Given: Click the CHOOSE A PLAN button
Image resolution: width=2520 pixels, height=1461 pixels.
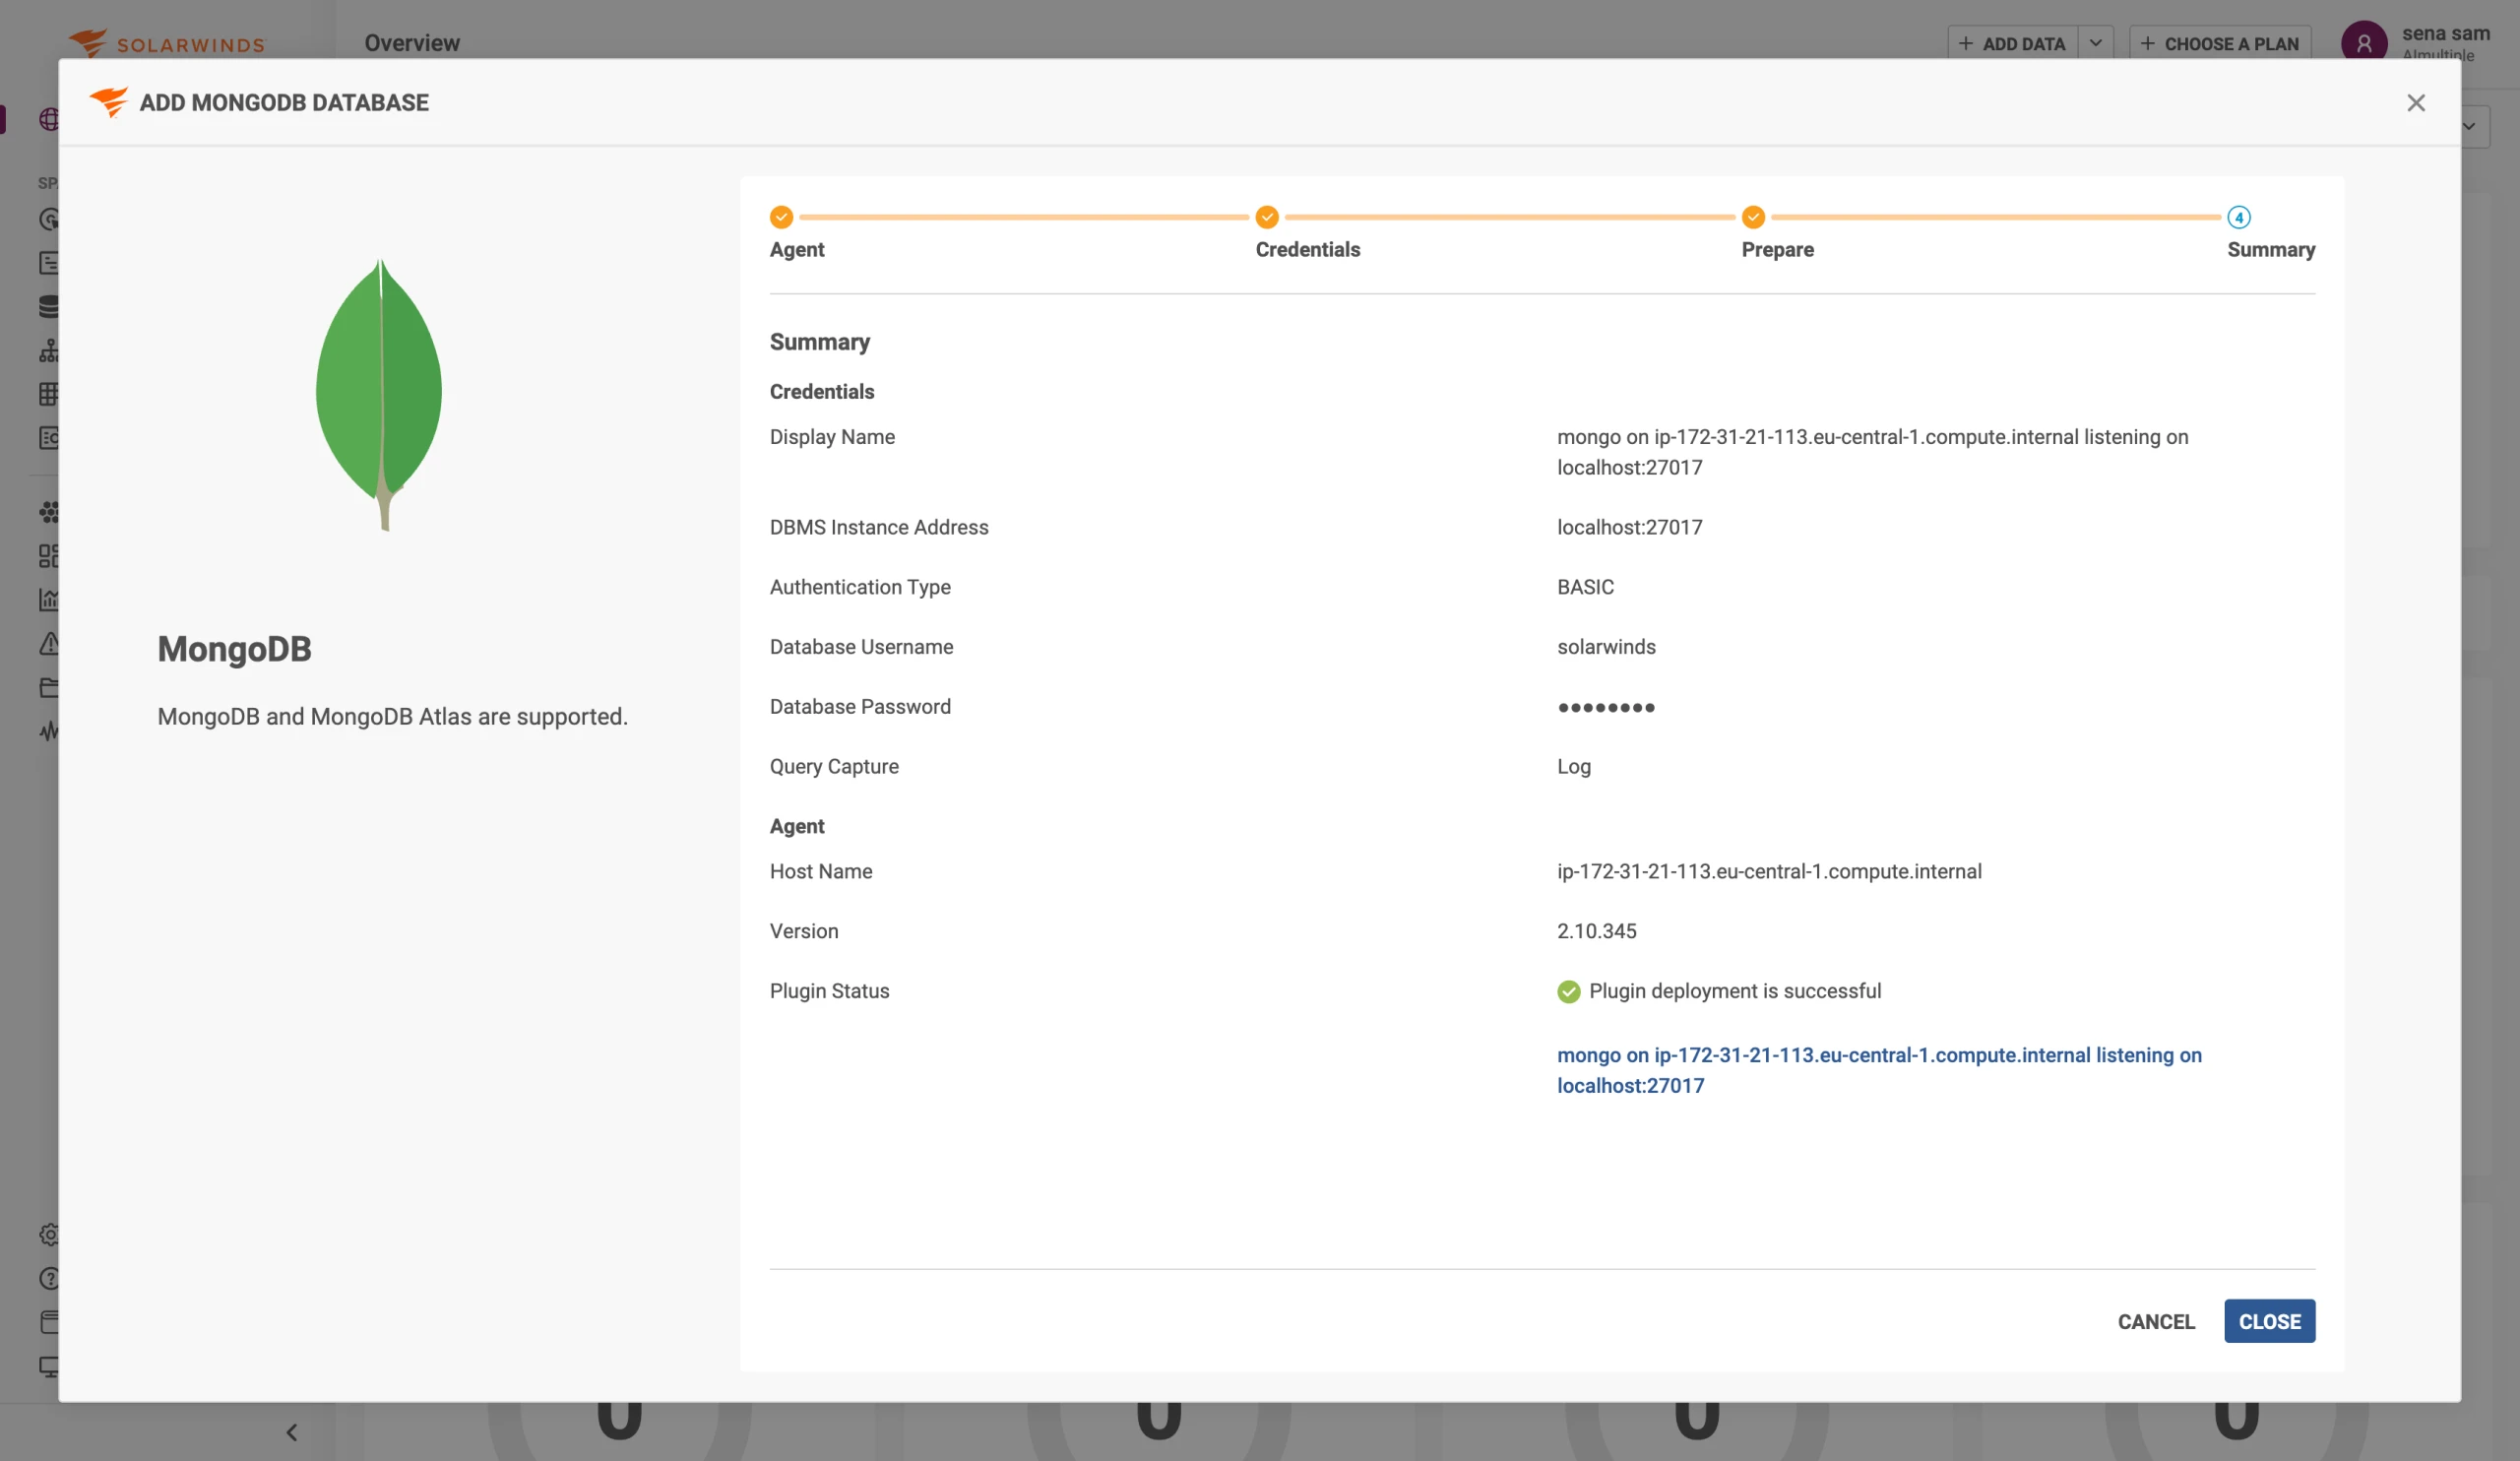Looking at the screenshot, I should point(2219,43).
